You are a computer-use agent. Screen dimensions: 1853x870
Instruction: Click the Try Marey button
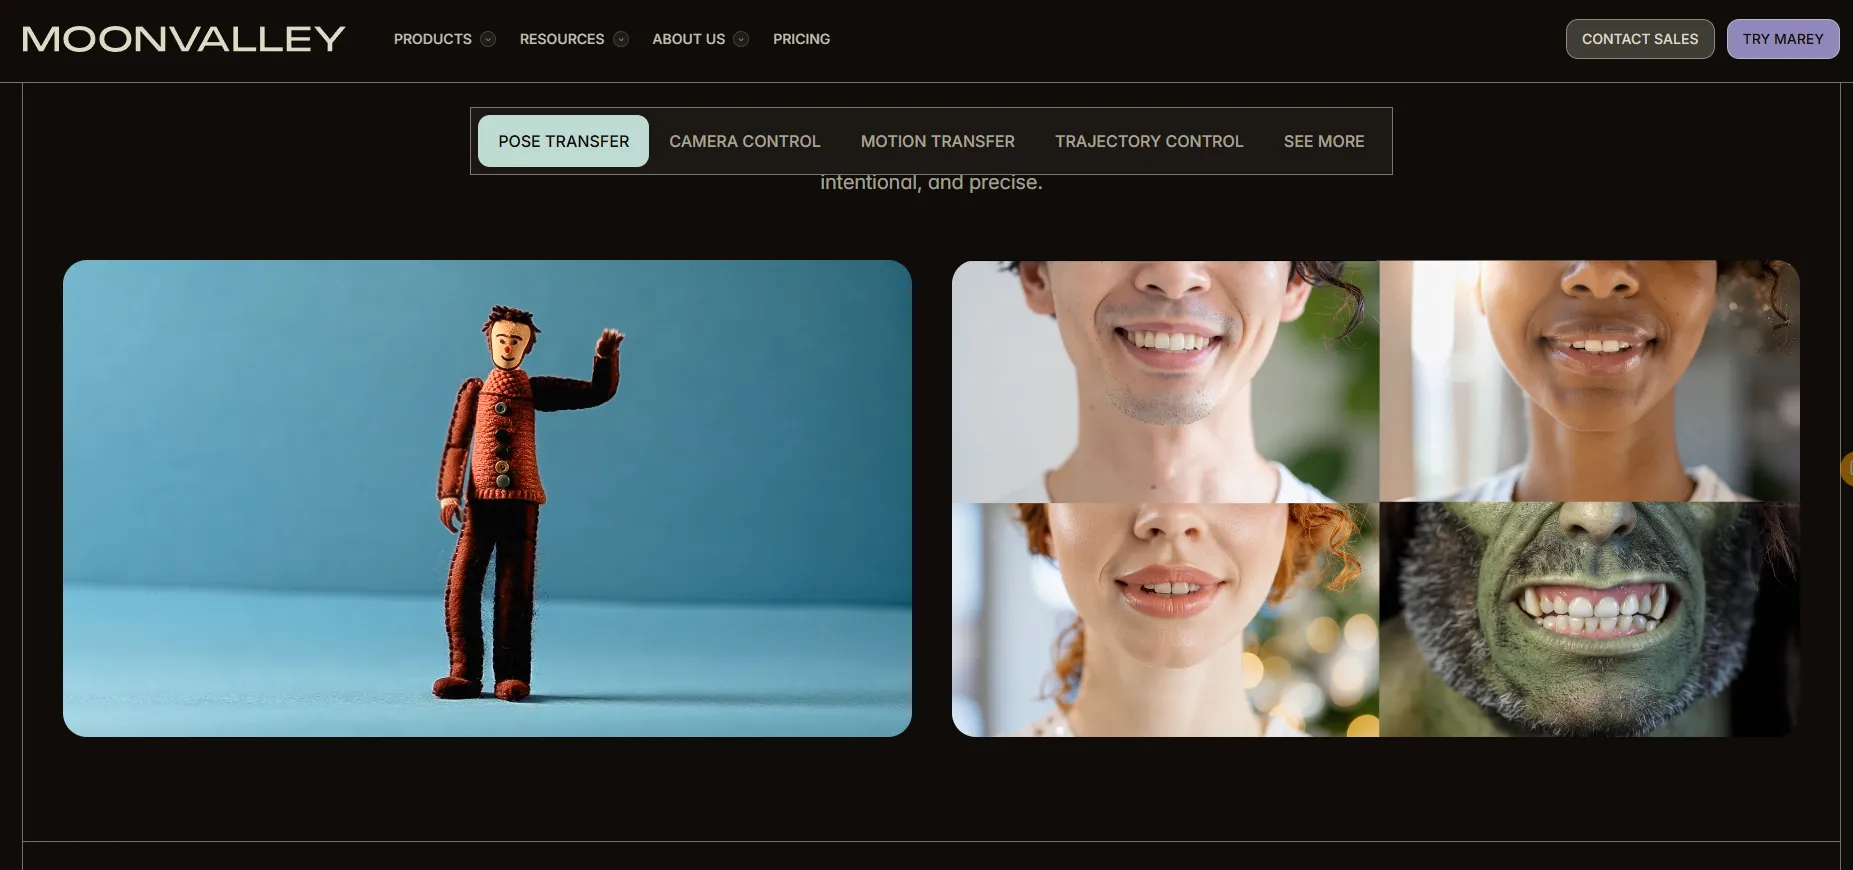click(x=1782, y=39)
